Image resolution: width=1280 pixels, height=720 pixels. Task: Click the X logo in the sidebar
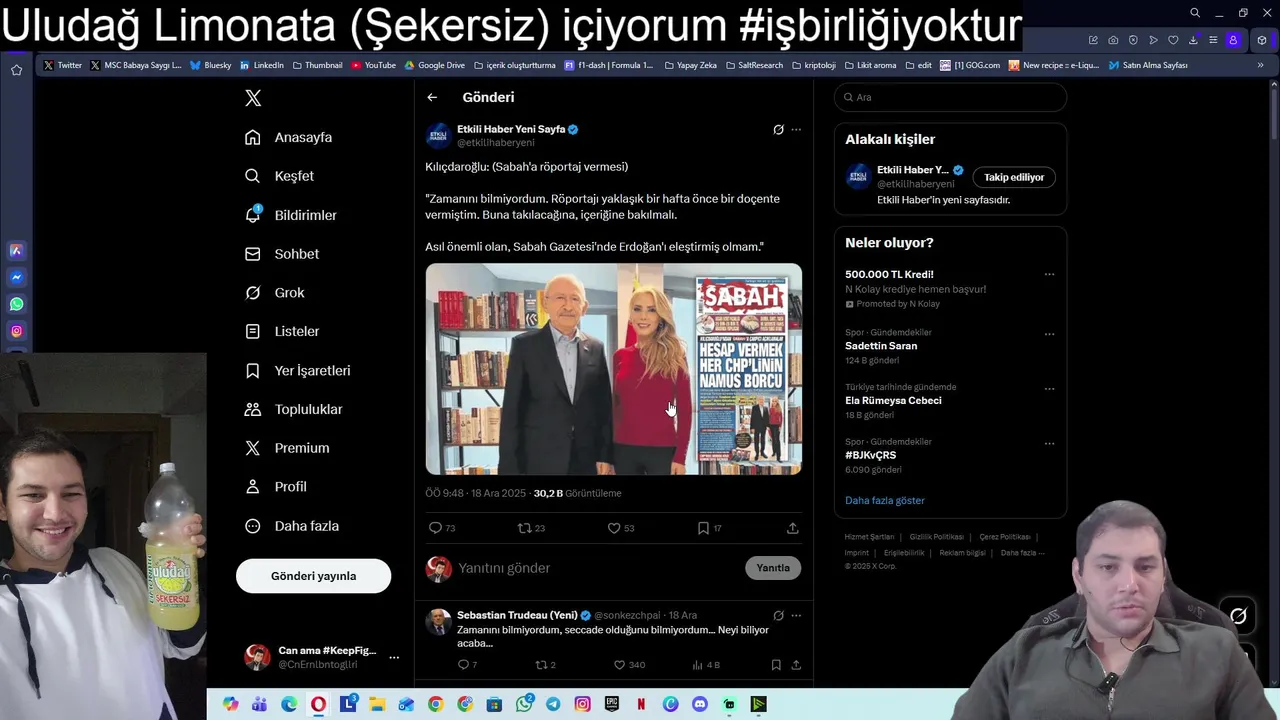(x=253, y=98)
